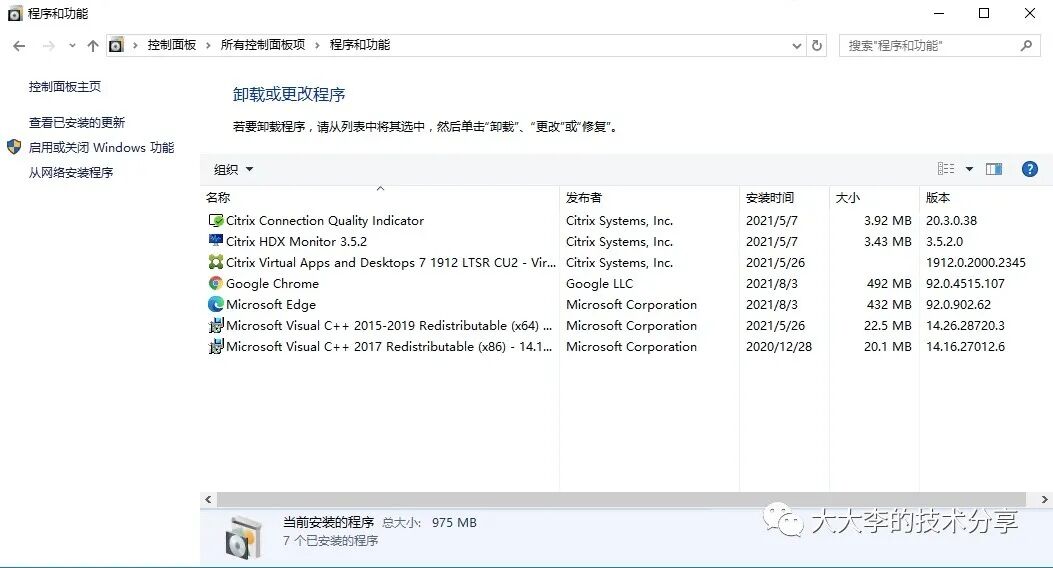Expand the chevron before 控制面板 in breadcrumb
Viewport: 1053px width, 568px height.
coord(135,45)
